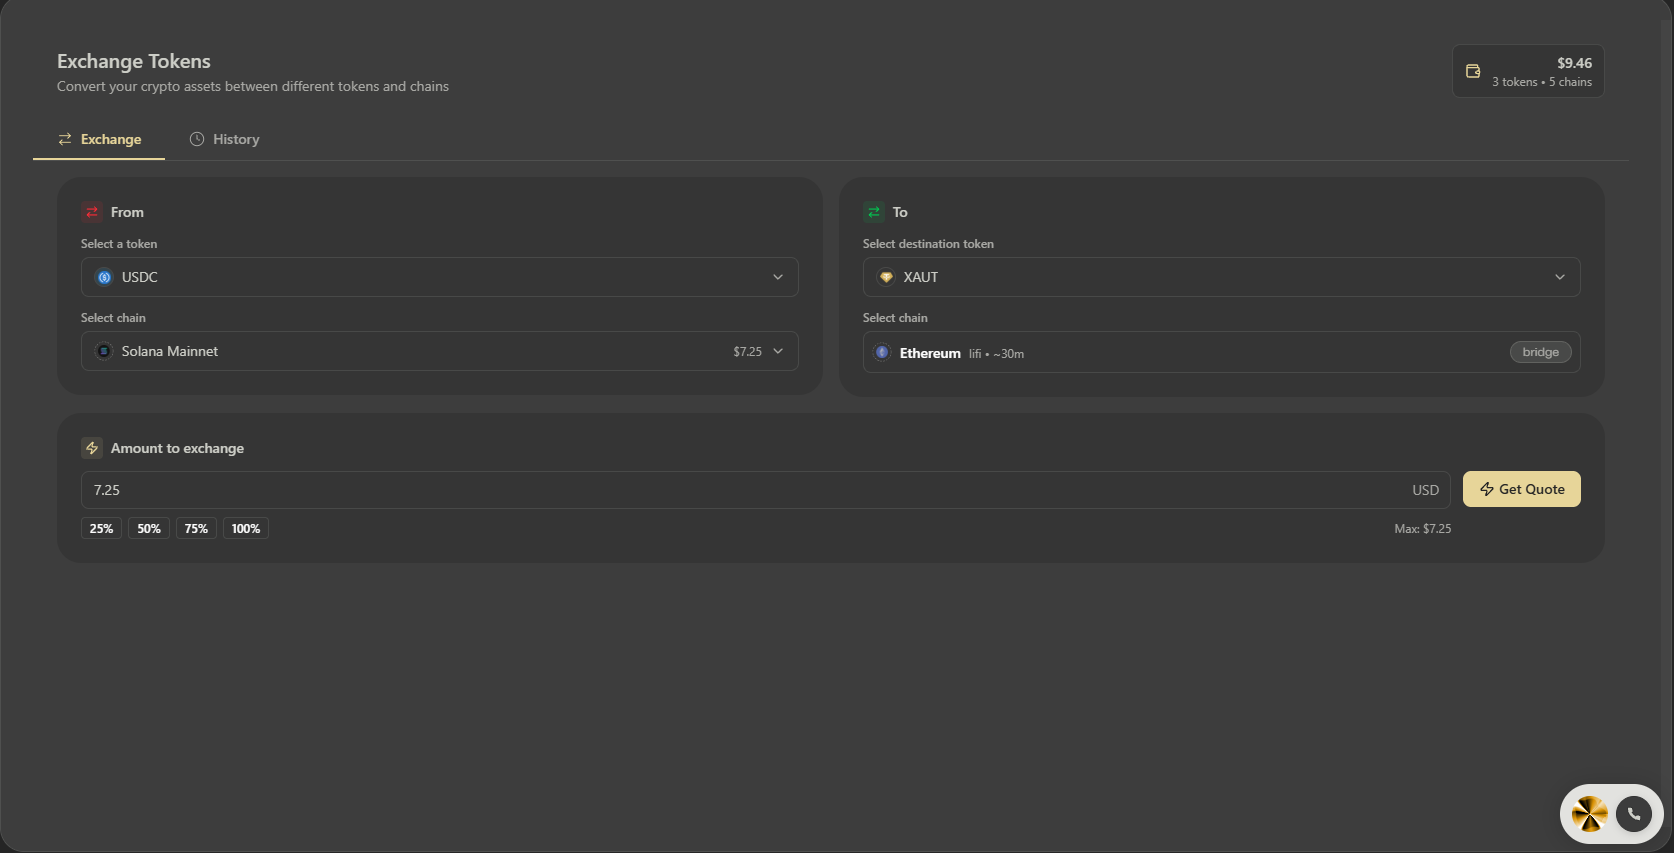Expand the XAUT destination token dropdown

(1221, 277)
